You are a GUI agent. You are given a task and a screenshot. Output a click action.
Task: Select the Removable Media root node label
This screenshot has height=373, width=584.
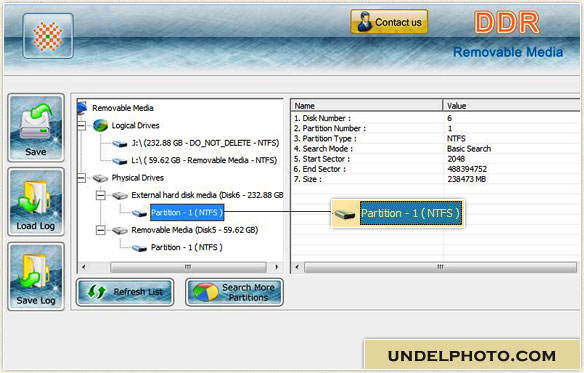coord(123,108)
